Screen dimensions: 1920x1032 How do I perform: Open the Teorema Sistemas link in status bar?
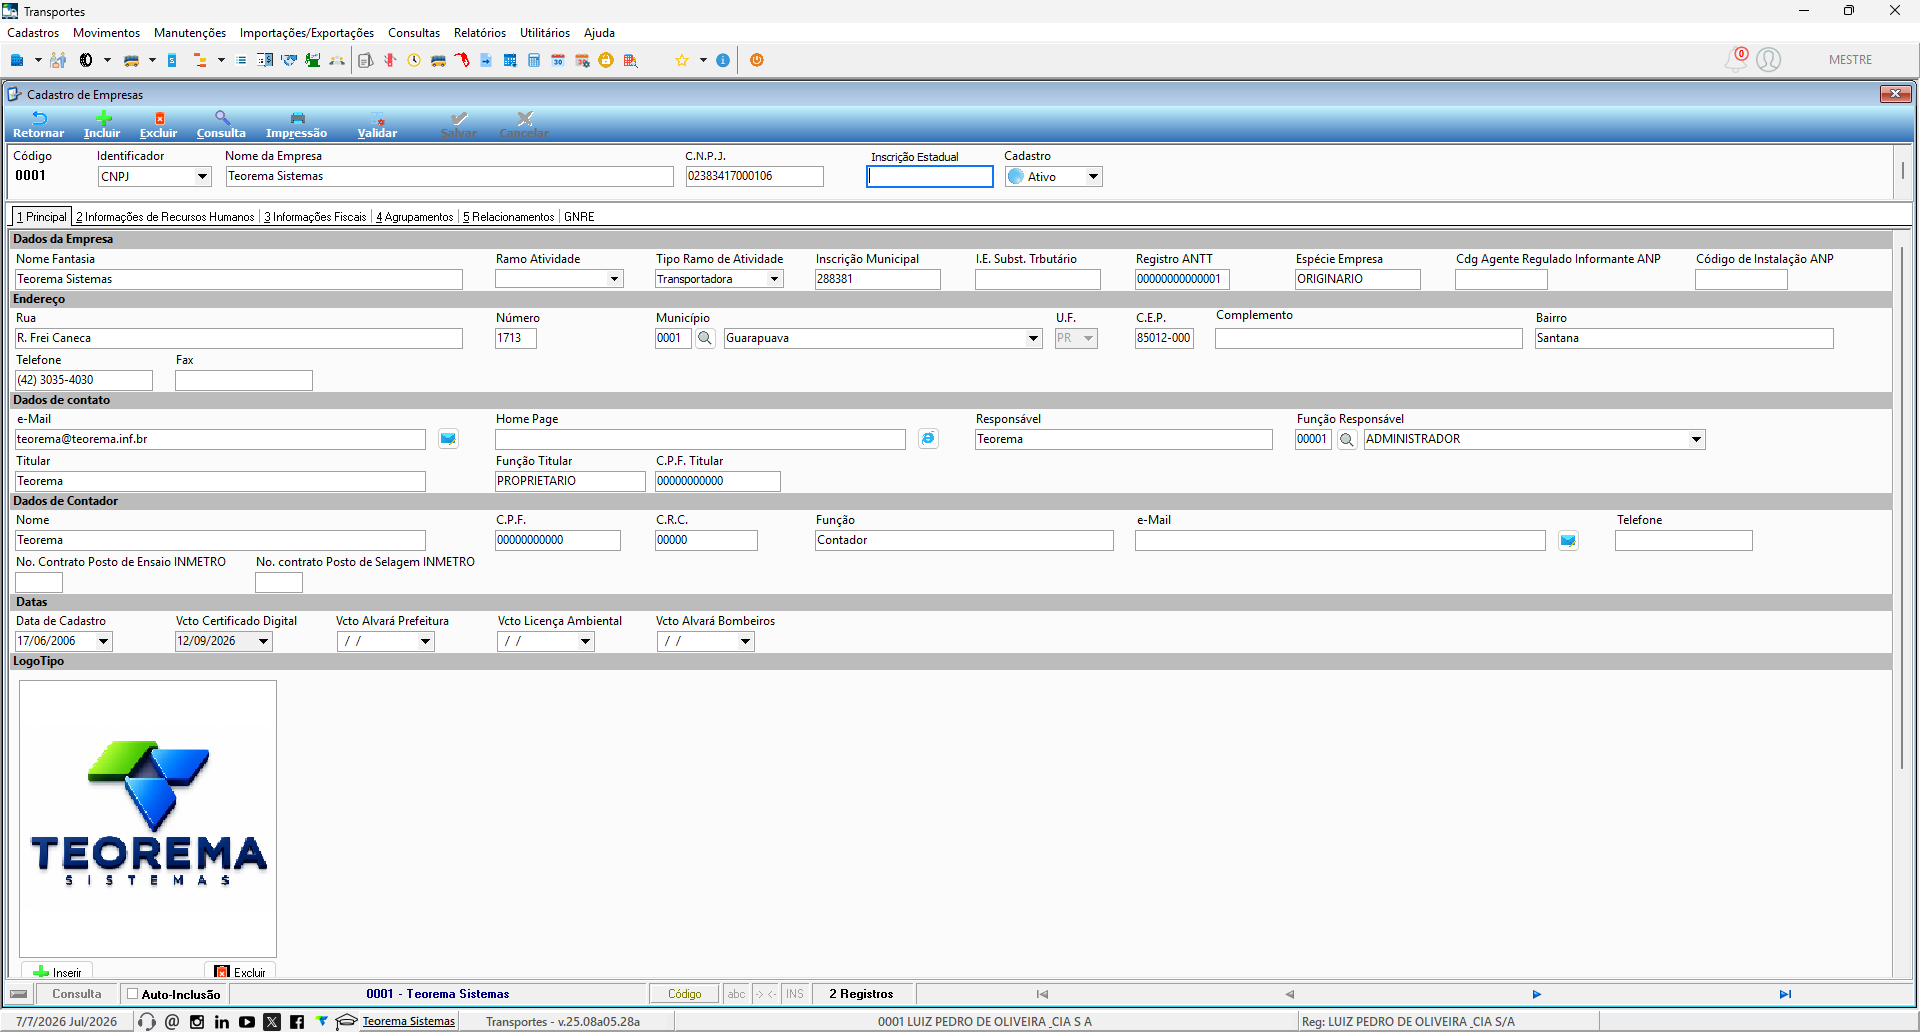coord(408,1021)
